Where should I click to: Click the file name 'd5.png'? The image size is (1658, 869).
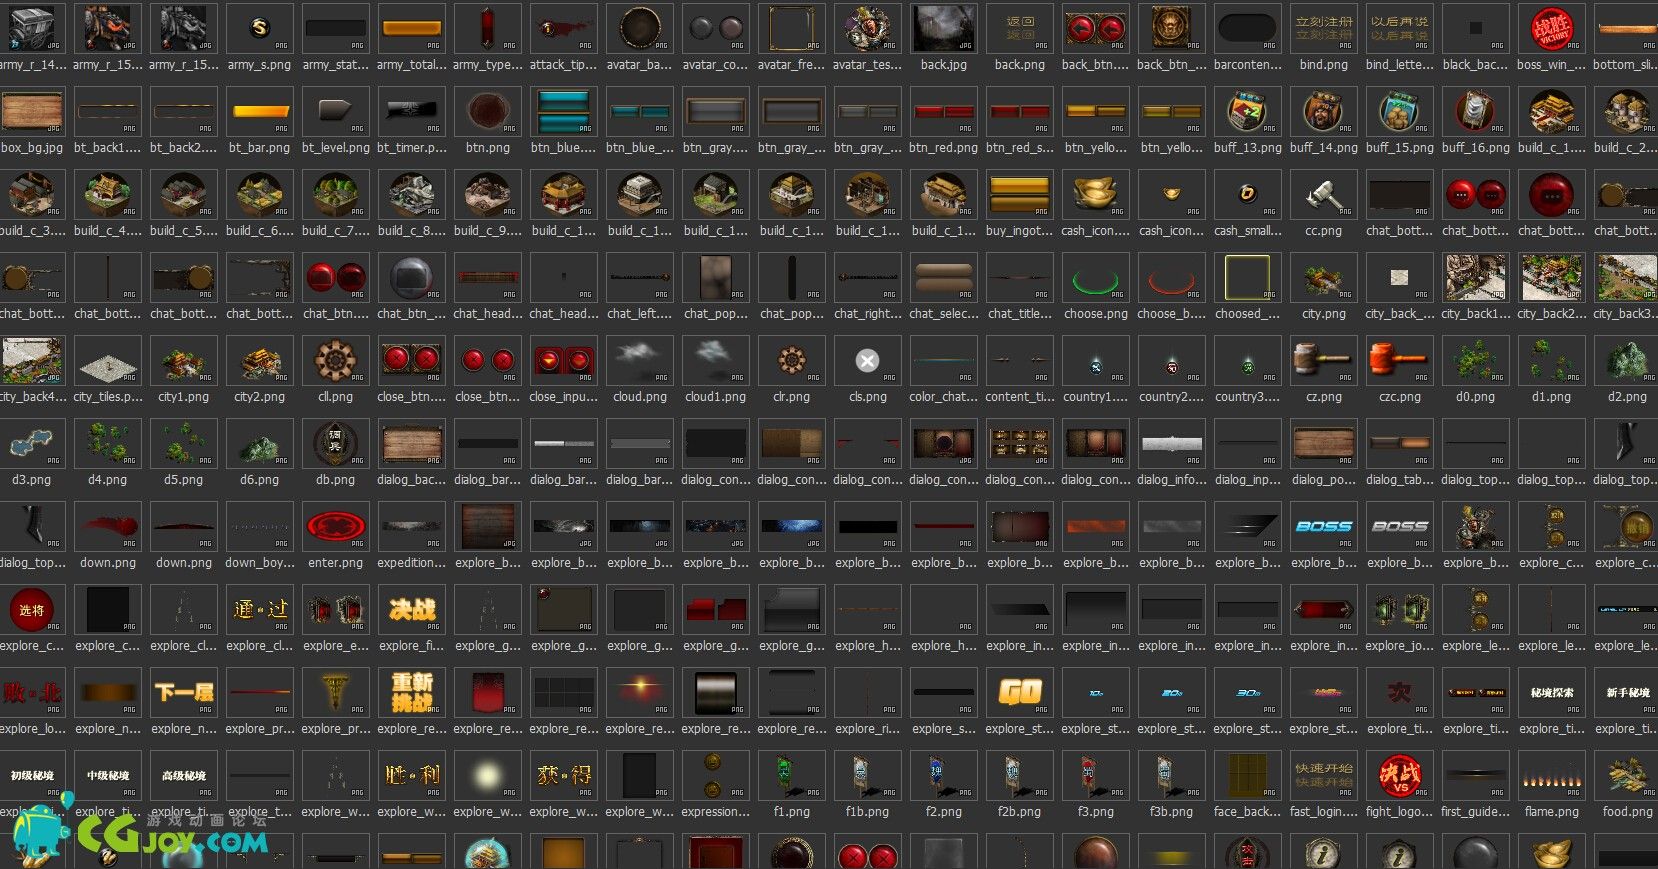tap(184, 480)
